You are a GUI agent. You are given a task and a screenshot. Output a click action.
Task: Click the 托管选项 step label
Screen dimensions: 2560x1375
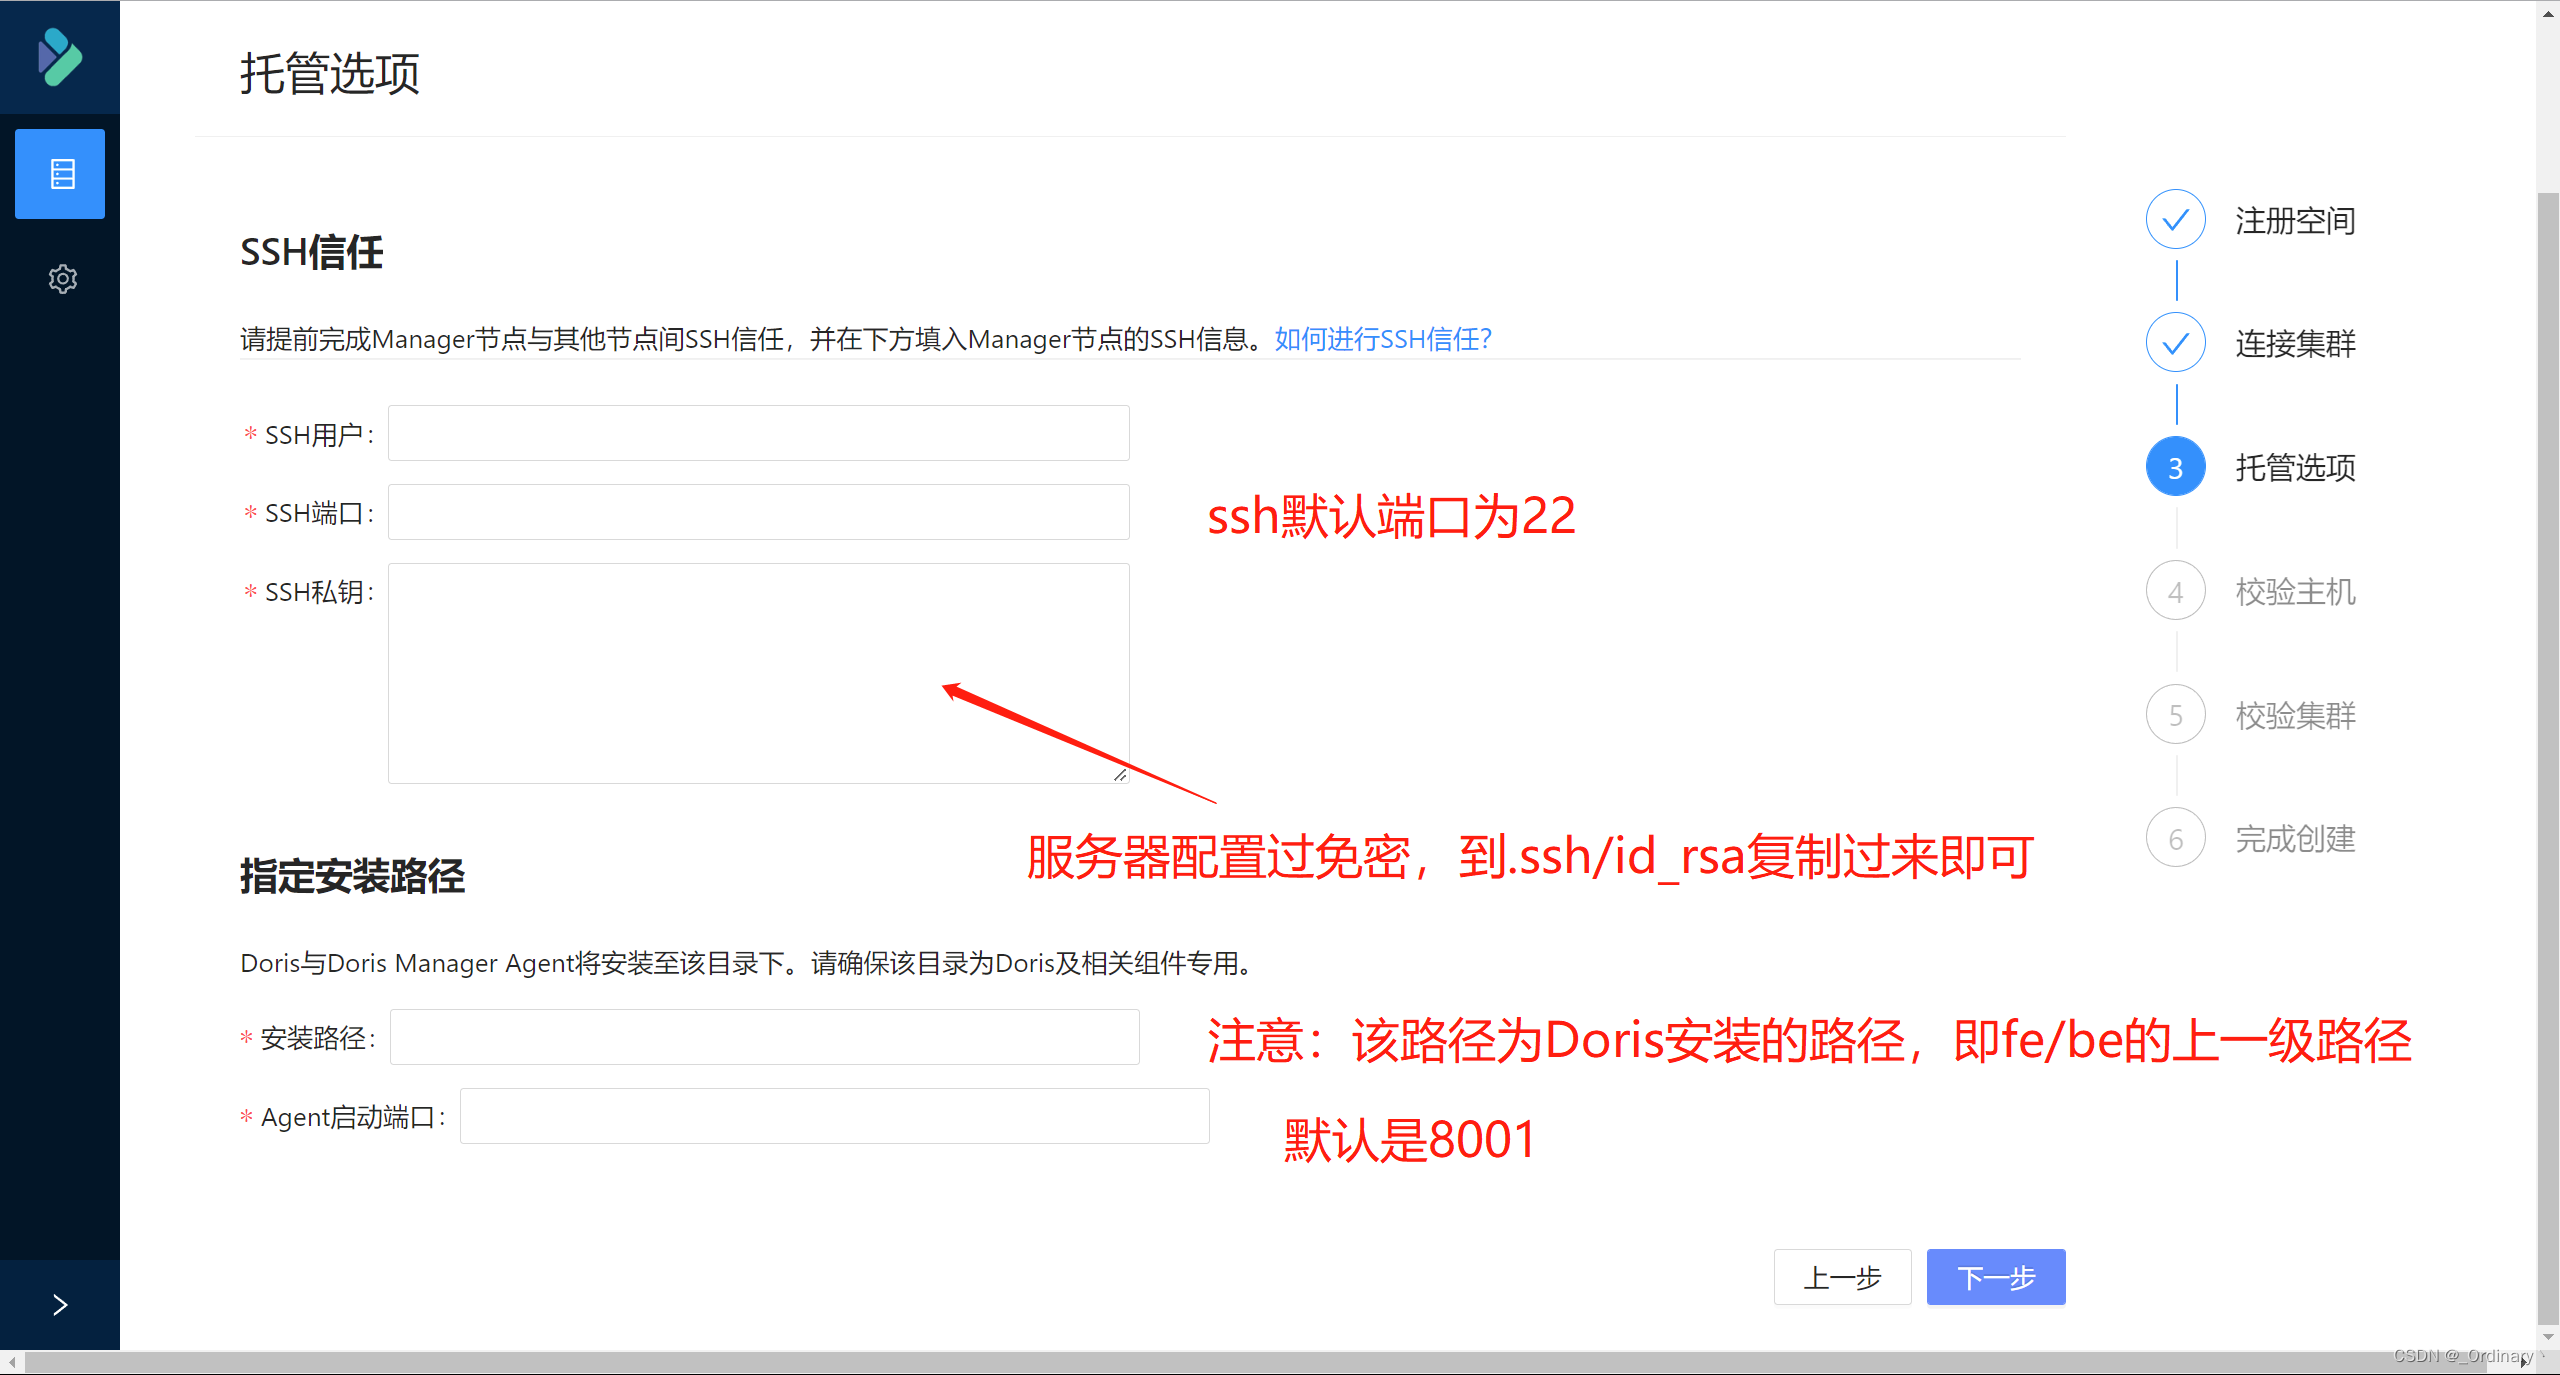[2295, 467]
